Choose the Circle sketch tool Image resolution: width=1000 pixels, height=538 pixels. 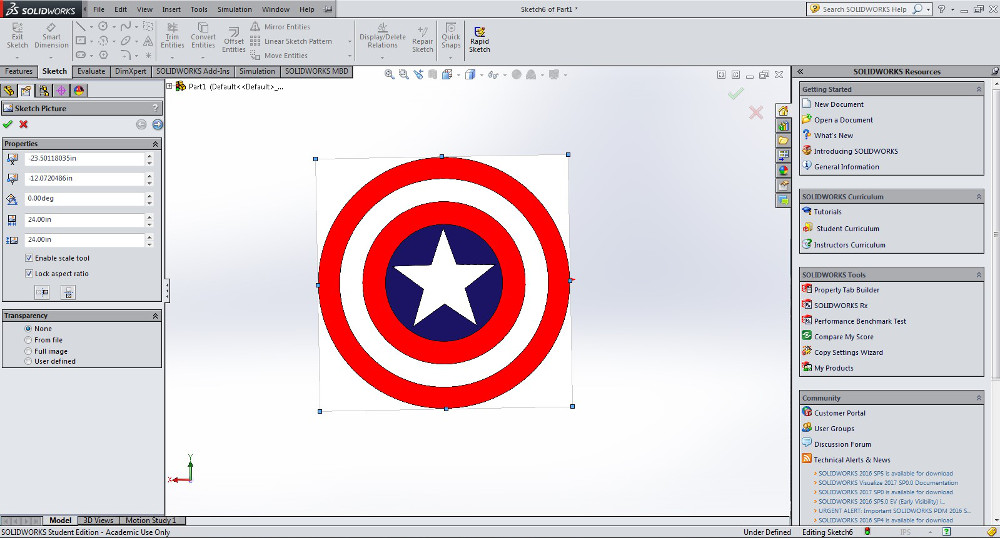tap(103, 26)
